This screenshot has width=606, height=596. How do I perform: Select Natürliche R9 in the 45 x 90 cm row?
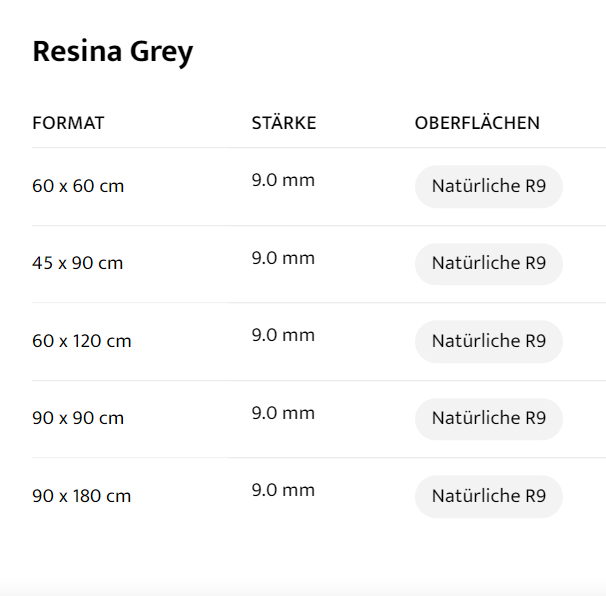click(488, 264)
